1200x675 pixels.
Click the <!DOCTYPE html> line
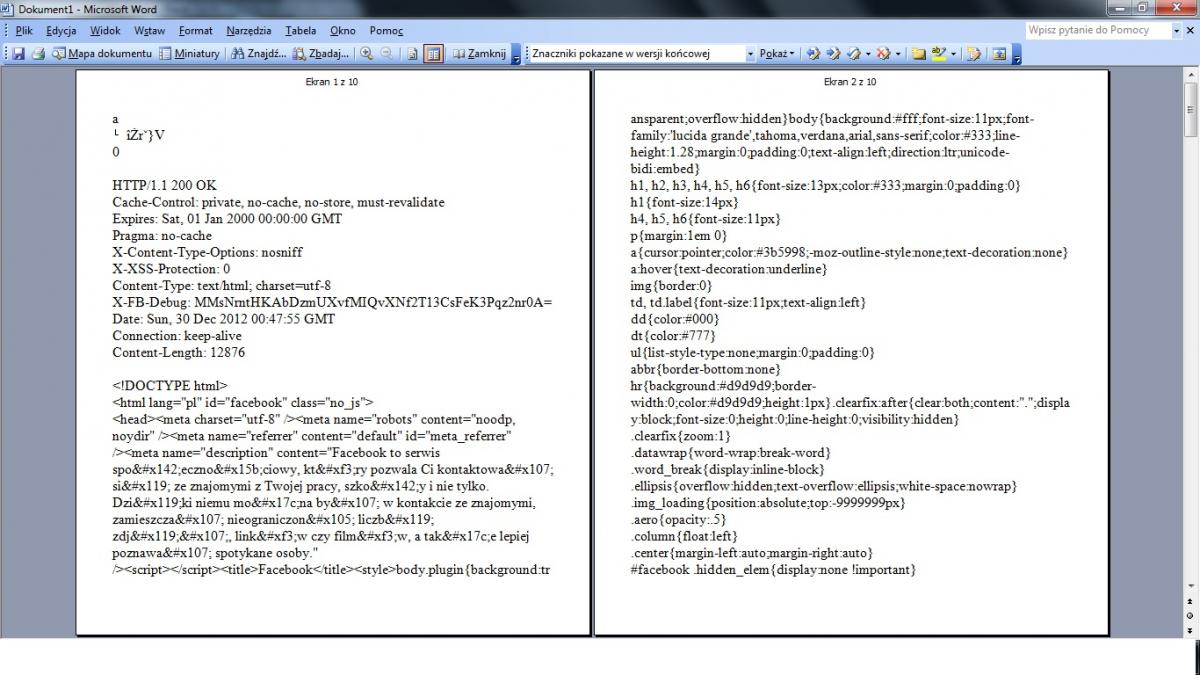click(170, 386)
